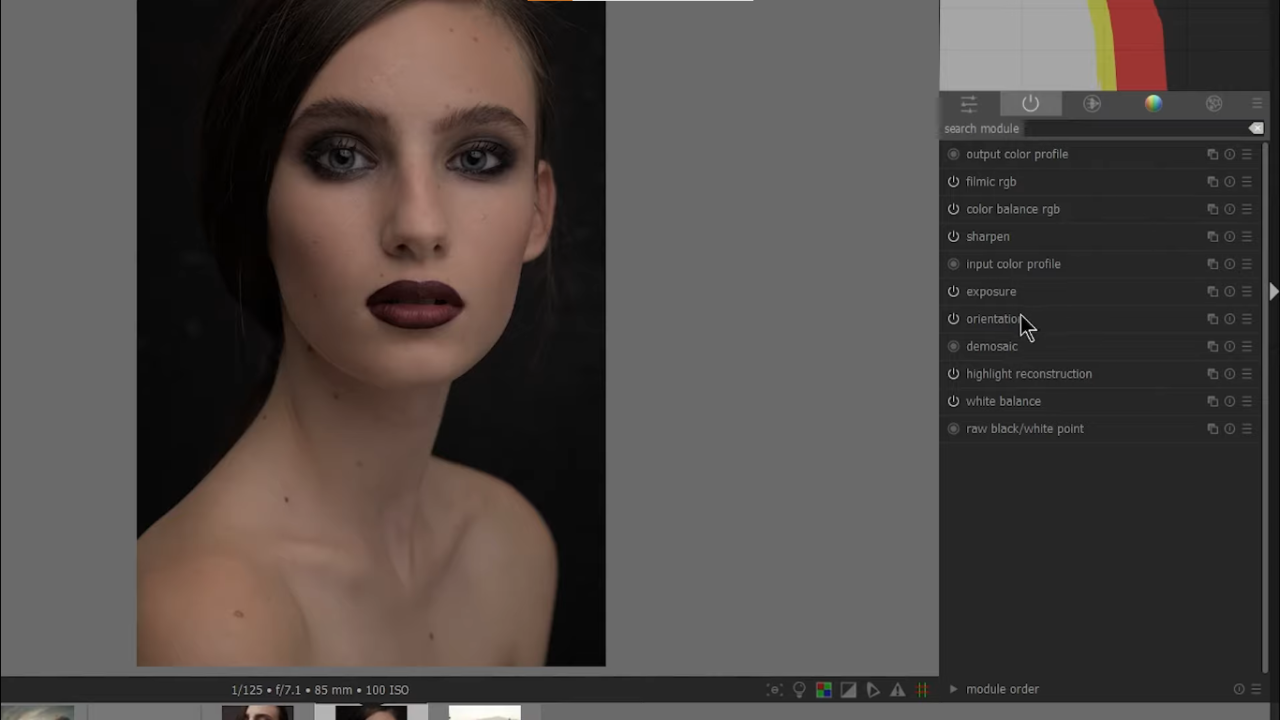Open the hamburger menu beside the module groups

point(1257,103)
